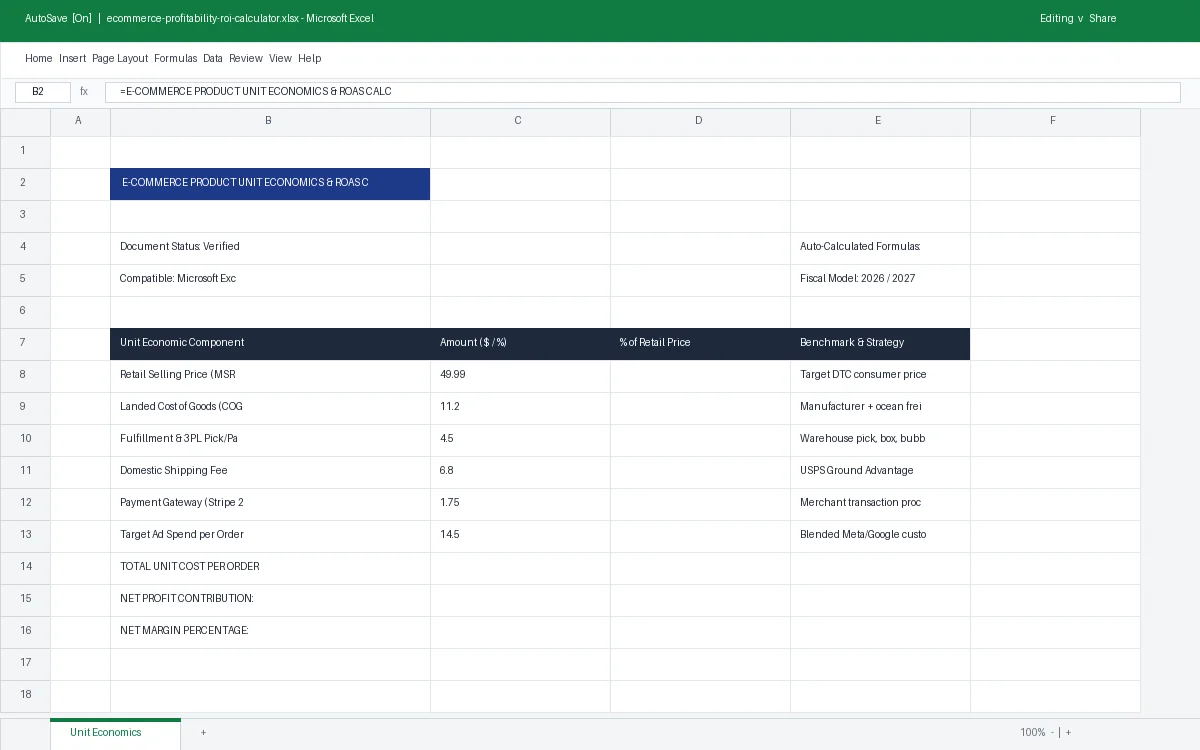
Task: Select the 'TOTAL UNIT COST PER ORDER' cell
Action: click(270, 567)
